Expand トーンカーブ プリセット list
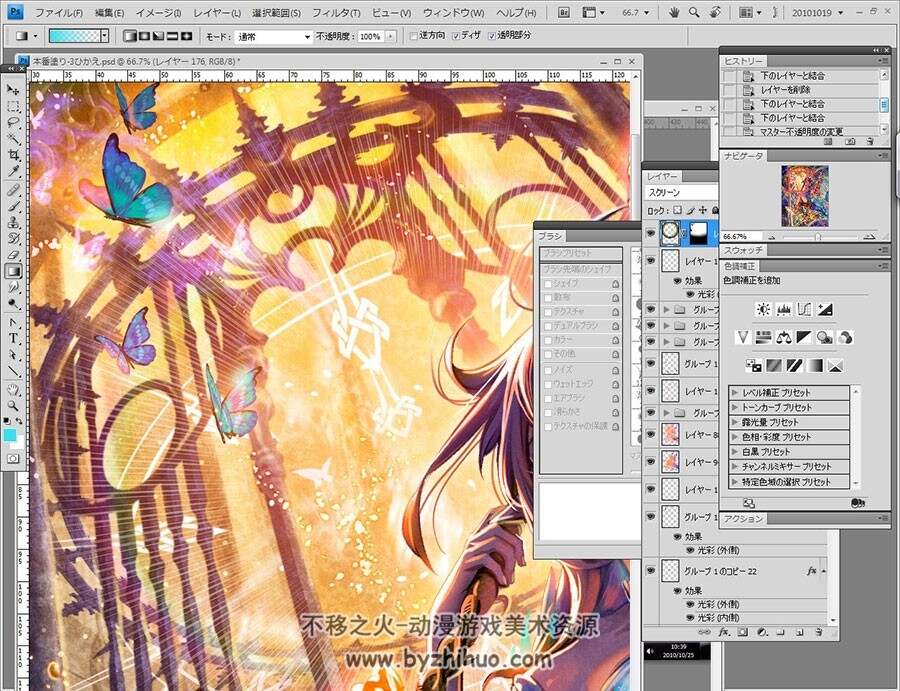This screenshot has height=691, width=900. pos(735,407)
